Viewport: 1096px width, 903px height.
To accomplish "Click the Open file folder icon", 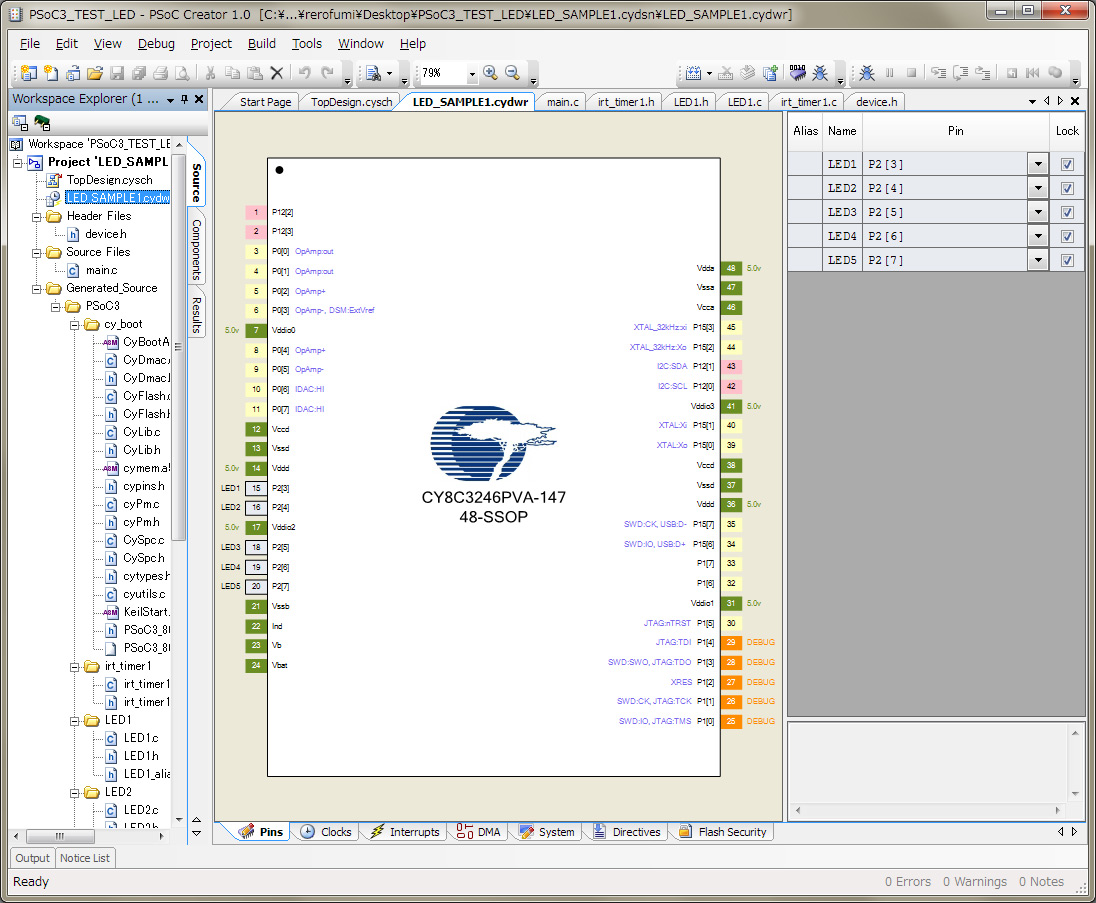I will (95, 73).
